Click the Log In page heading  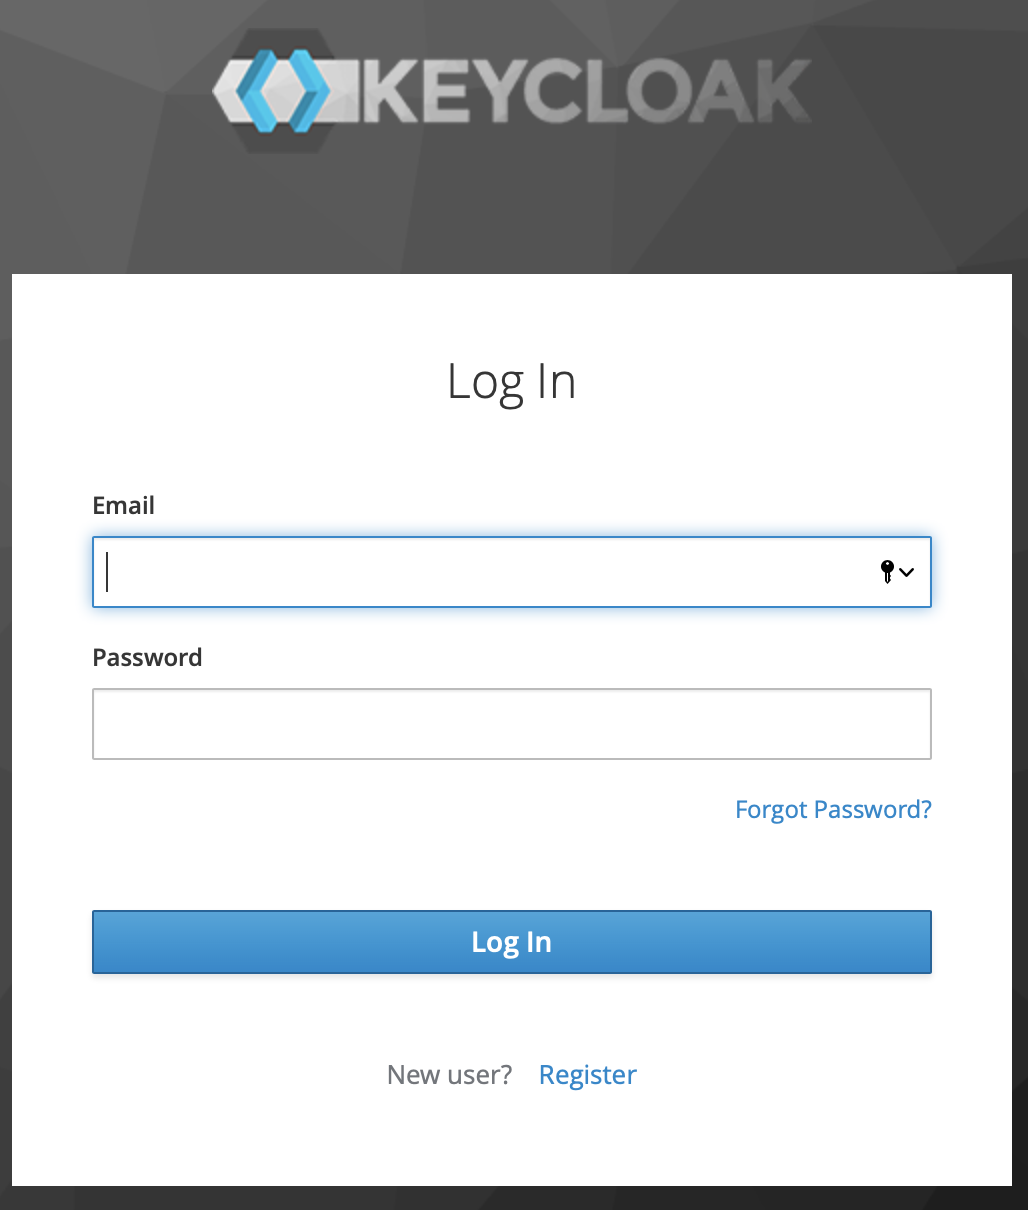[512, 383]
